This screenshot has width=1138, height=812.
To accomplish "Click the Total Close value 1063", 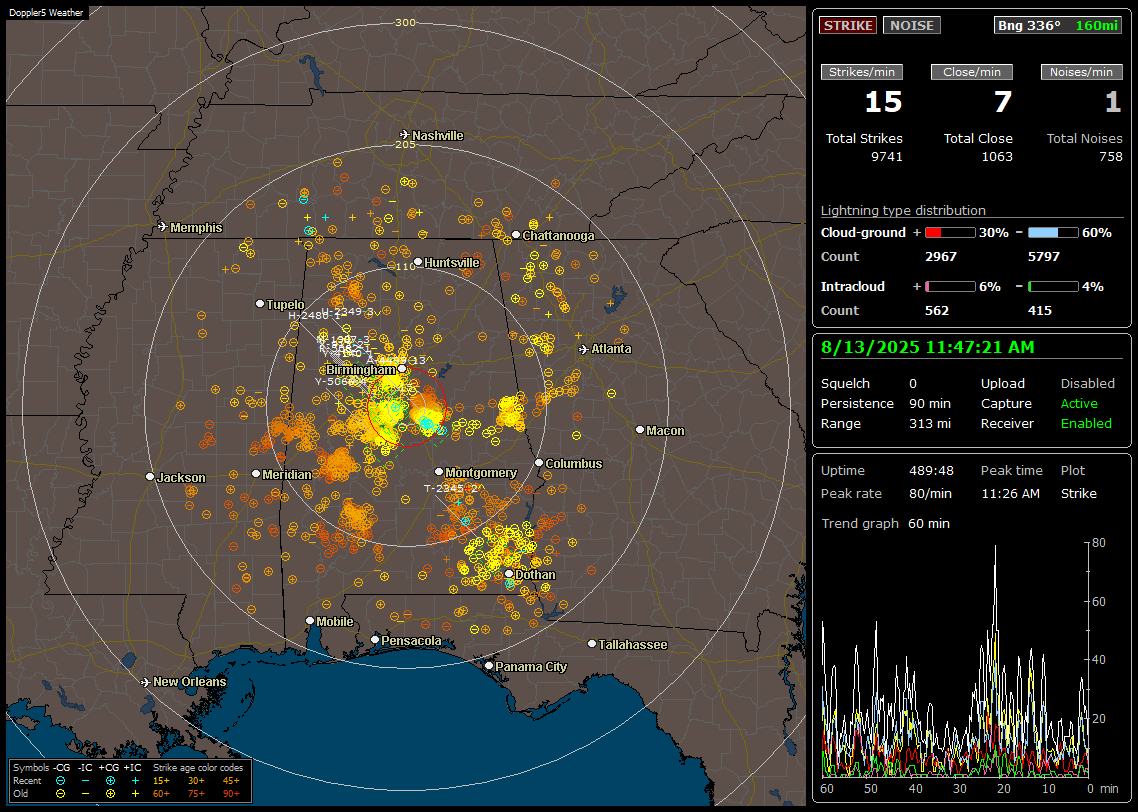I will [996, 157].
